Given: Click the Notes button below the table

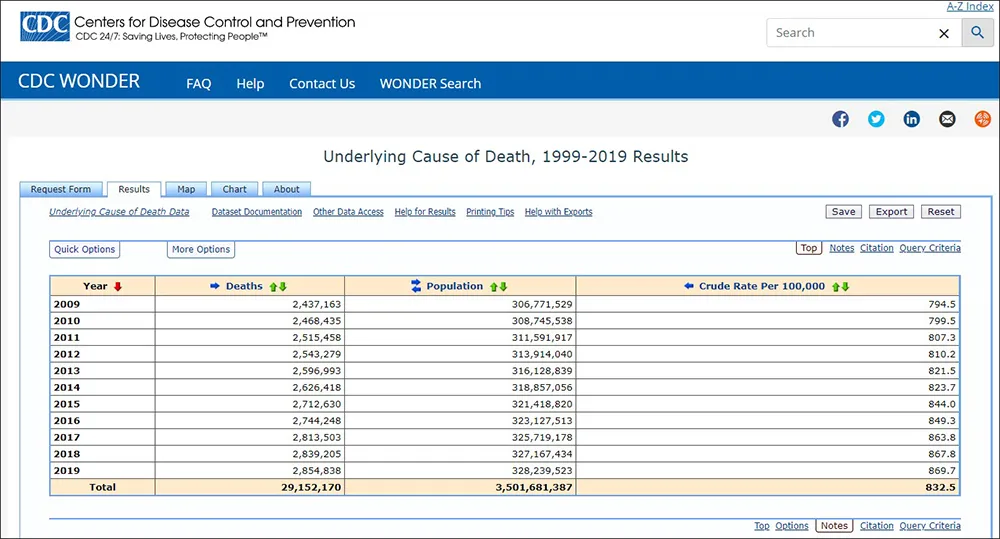Looking at the screenshot, I should [834, 526].
